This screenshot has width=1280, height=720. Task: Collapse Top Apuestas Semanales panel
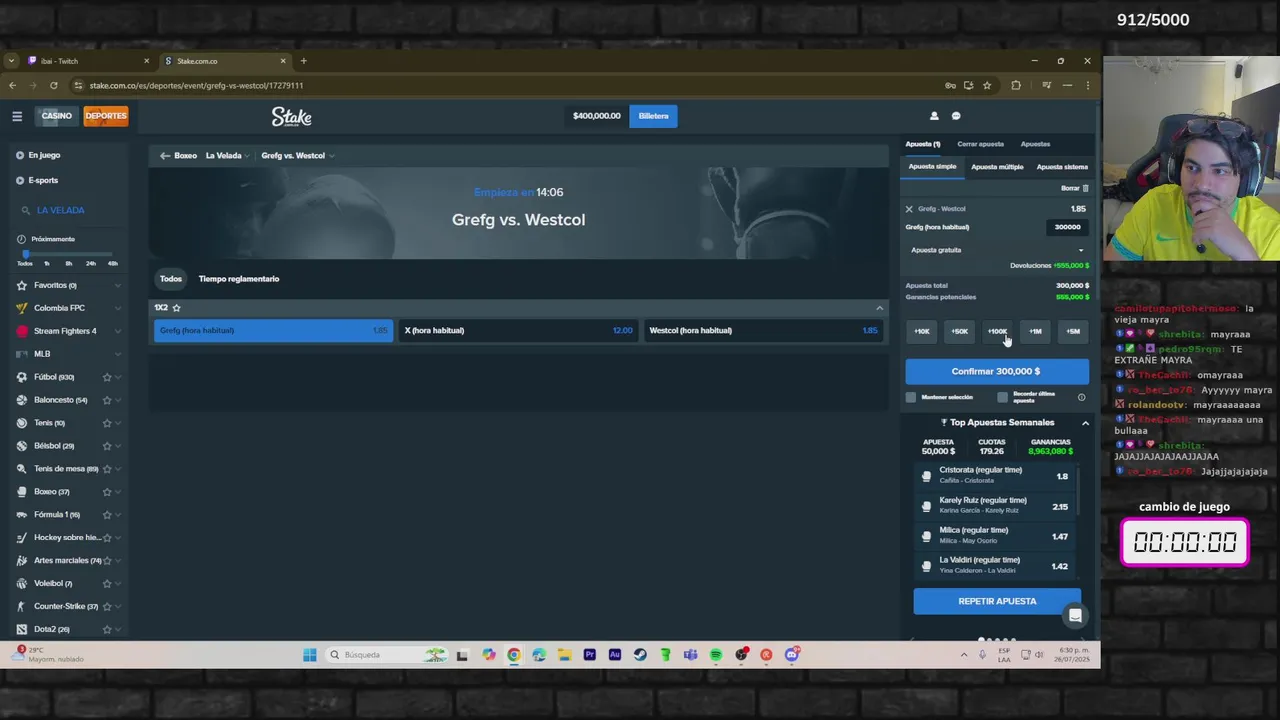point(1085,423)
